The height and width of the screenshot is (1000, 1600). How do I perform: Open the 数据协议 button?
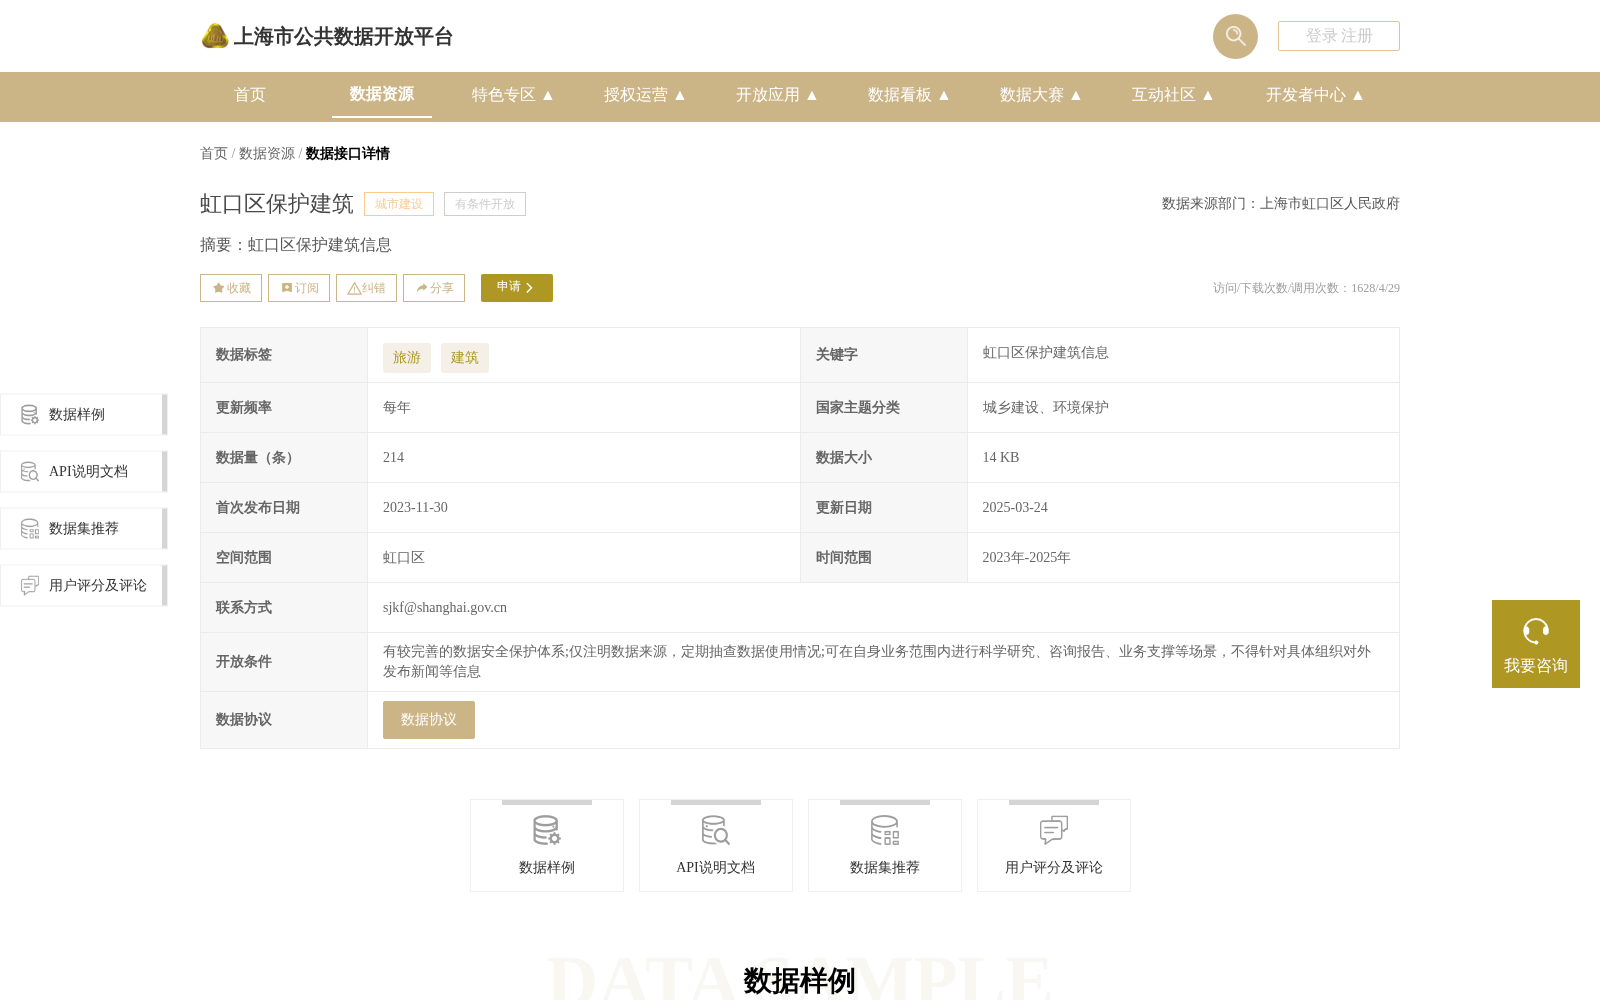(x=429, y=720)
